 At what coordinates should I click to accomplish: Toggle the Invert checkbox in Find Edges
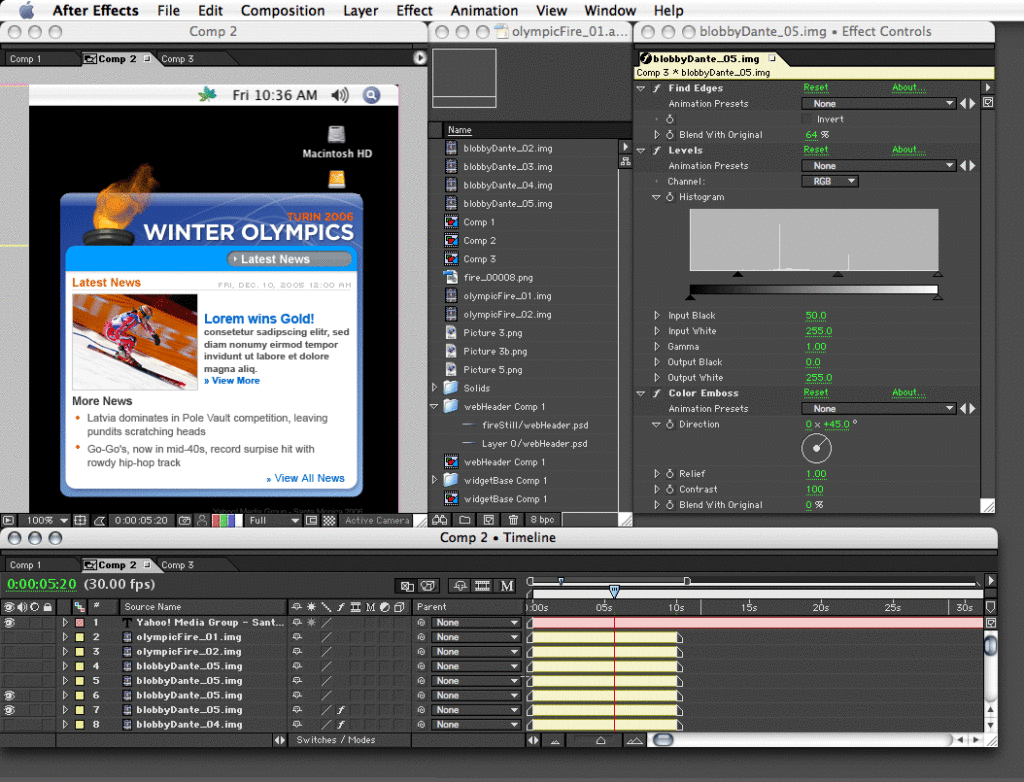807,119
